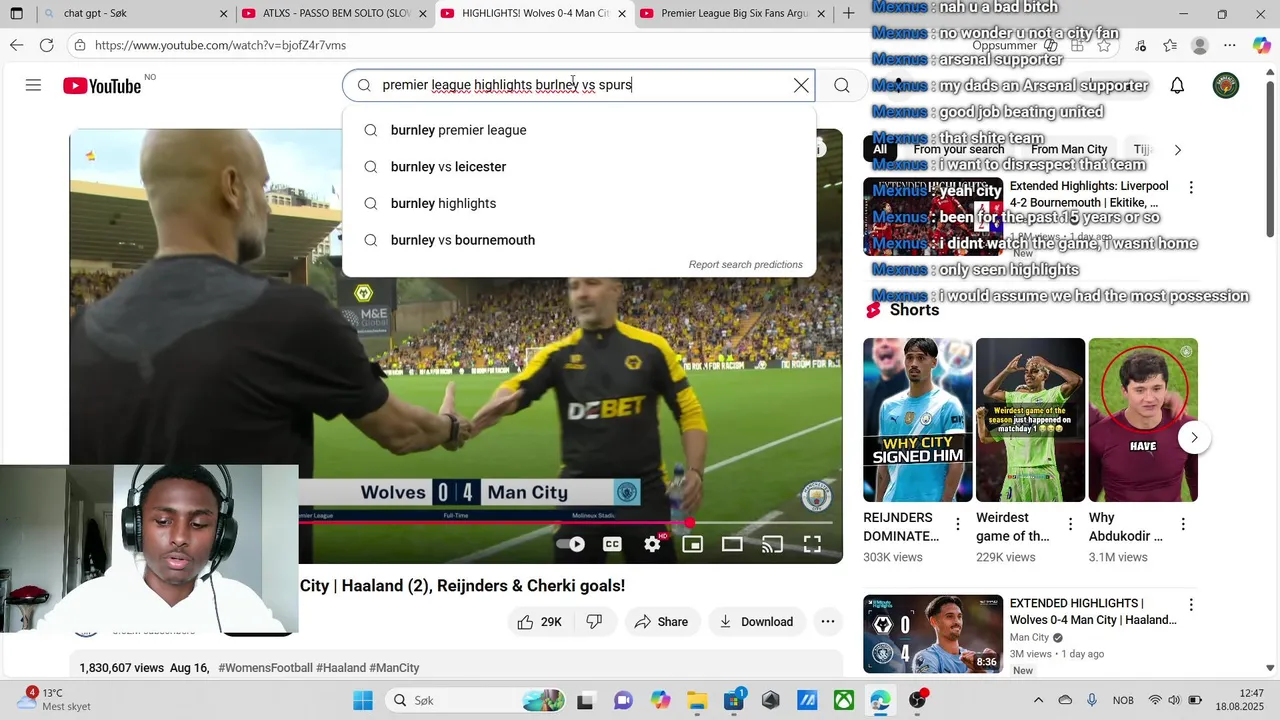The height and width of the screenshot is (720, 1280).
Task: Seek on the red video progress bar
Action: click(565, 522)
